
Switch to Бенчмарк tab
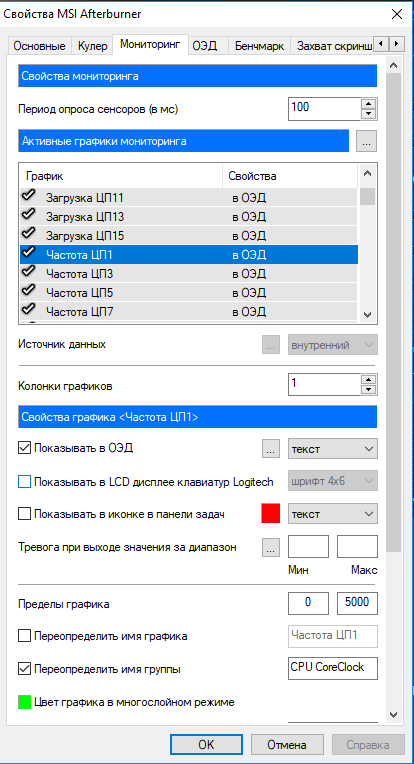tap(260, 46)
